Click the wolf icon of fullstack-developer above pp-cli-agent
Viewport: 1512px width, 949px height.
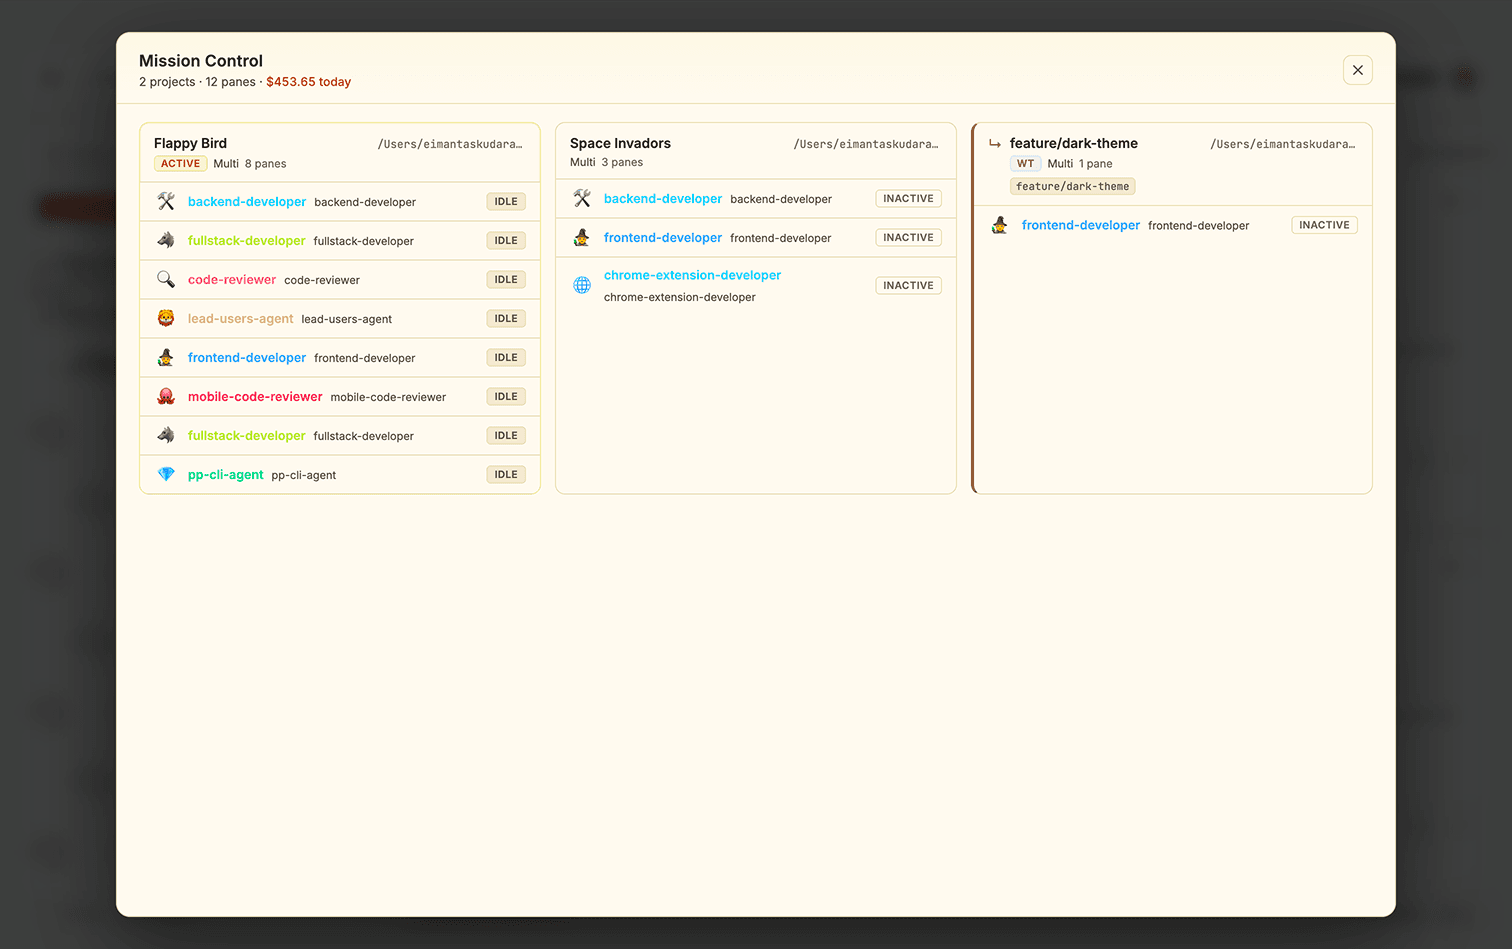[166, 435]
